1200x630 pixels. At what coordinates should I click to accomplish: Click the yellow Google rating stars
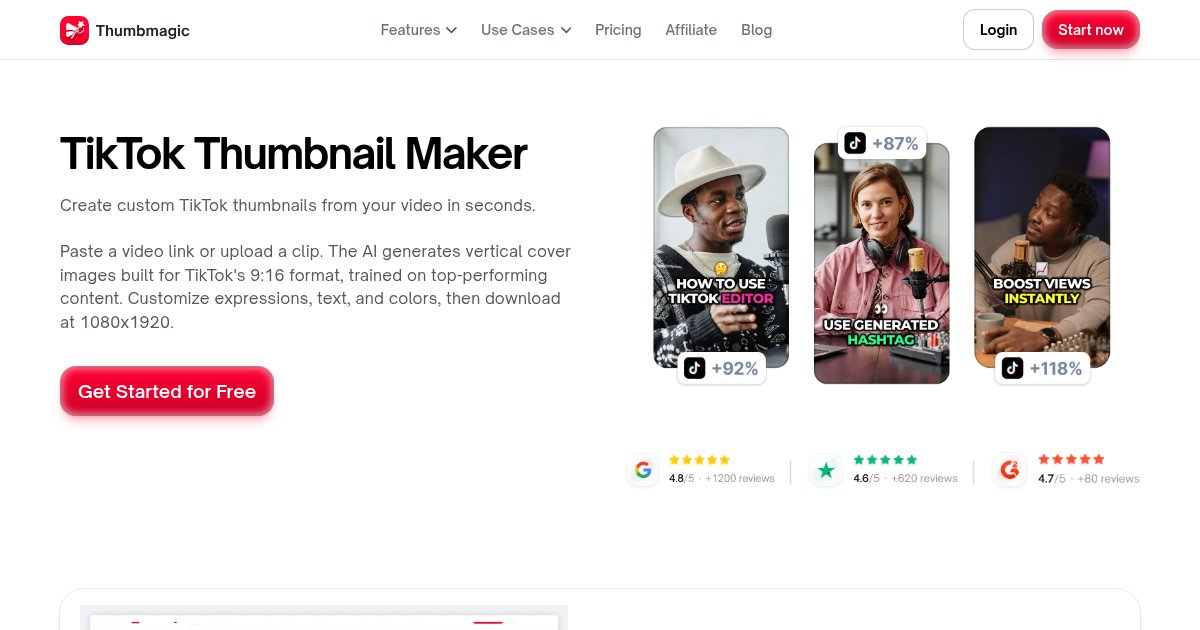(699, 460)
